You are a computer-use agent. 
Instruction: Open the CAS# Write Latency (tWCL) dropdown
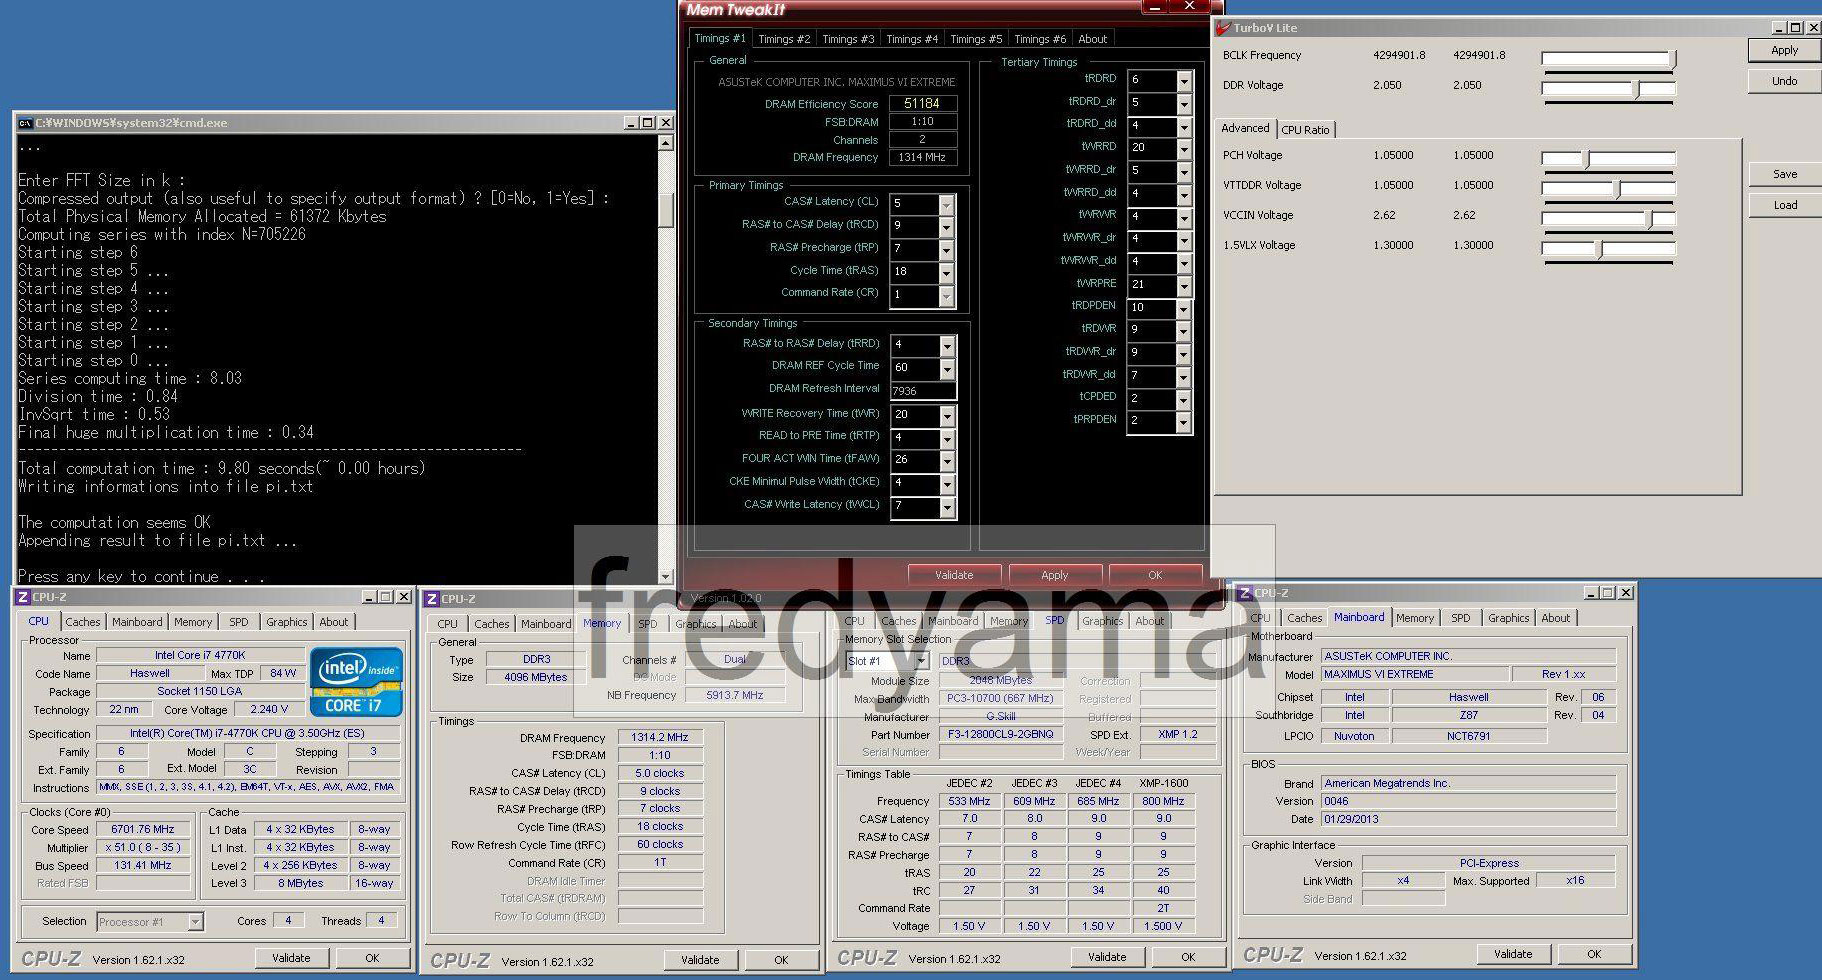[x=946, y=507]
